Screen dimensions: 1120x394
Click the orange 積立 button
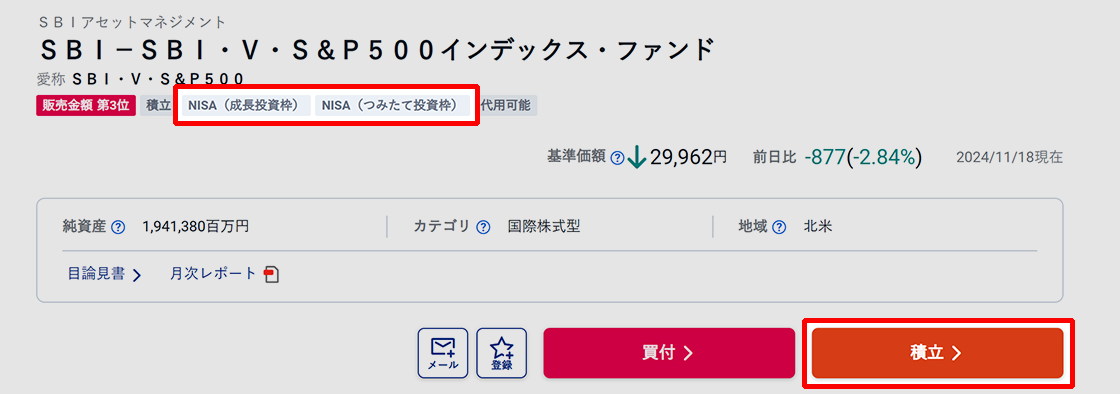coord(937,353)
